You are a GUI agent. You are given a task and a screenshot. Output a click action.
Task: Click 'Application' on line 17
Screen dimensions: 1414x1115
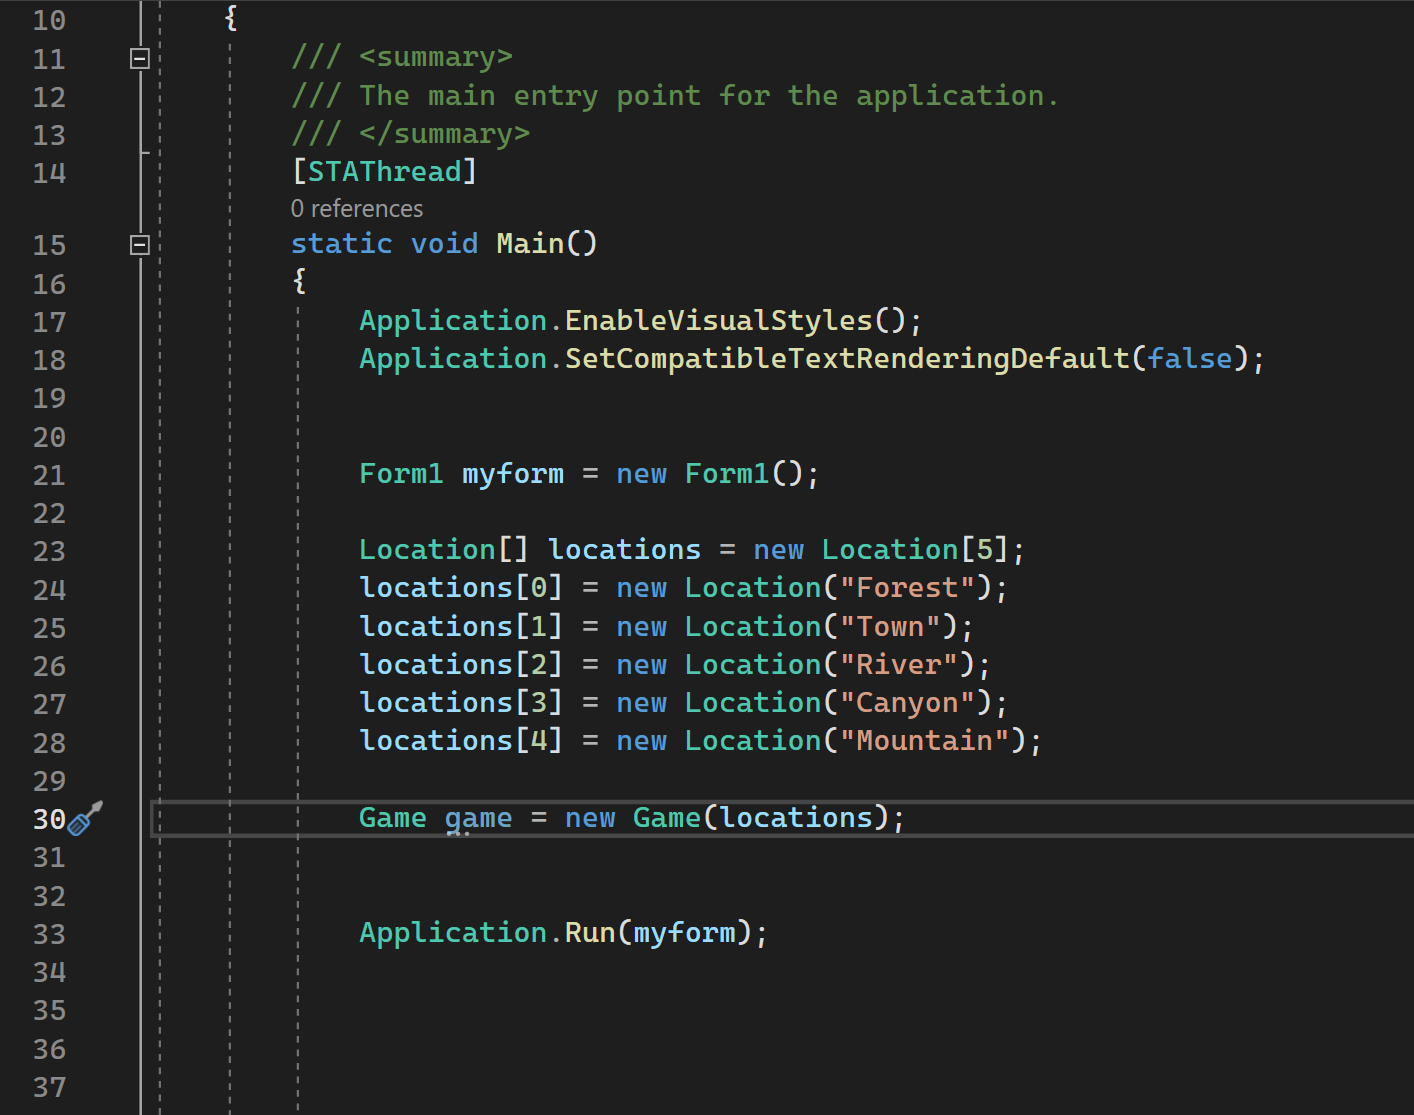453,321
